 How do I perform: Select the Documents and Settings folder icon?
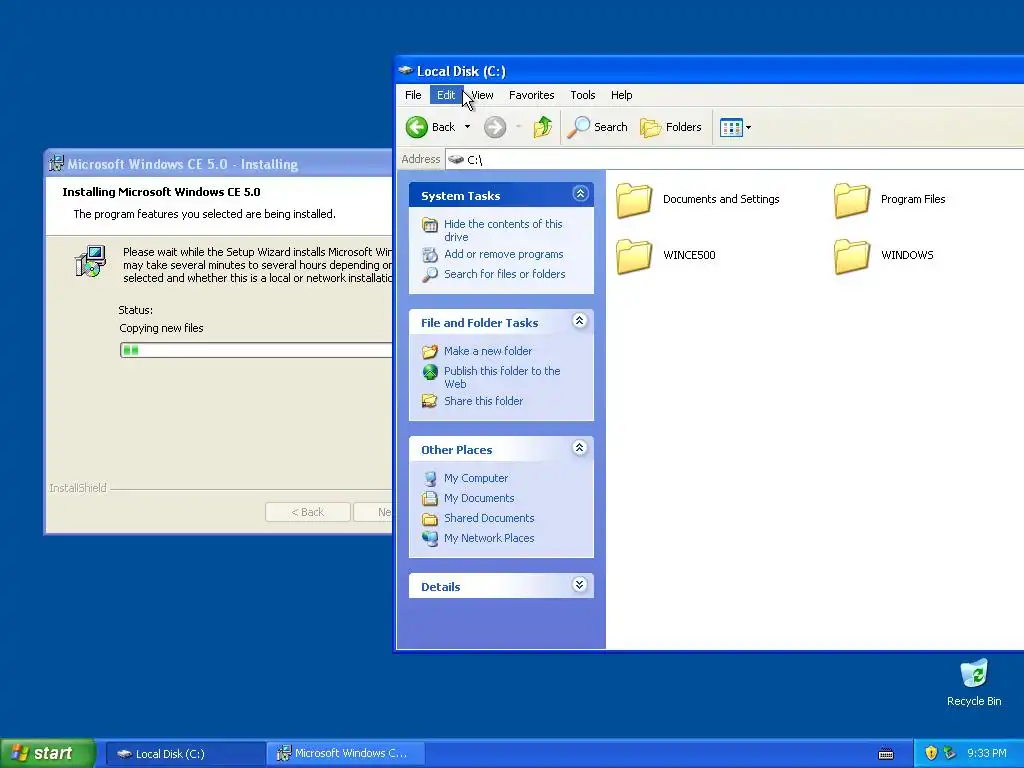(x=634, y=200)
